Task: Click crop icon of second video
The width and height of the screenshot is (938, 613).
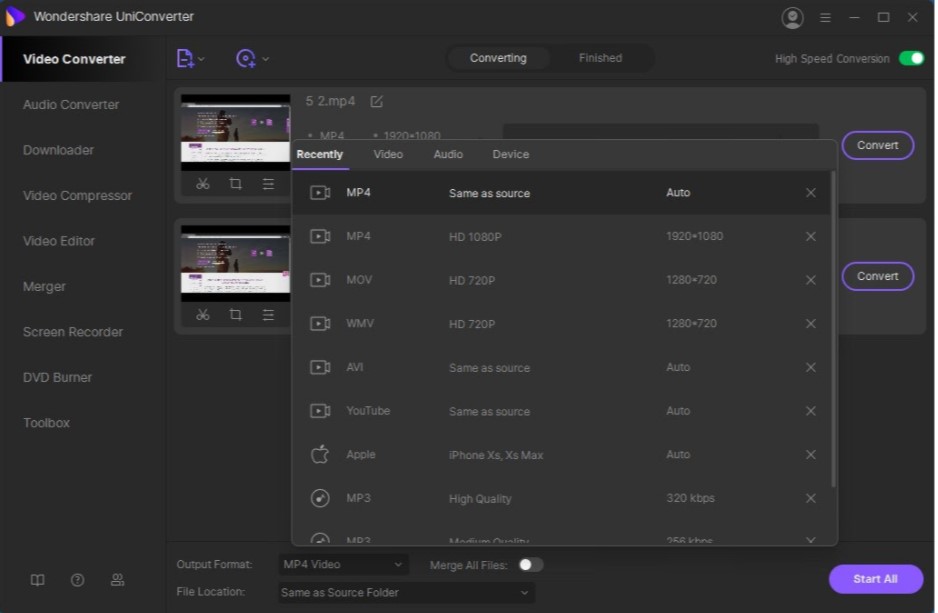Action: coord(236,315)
